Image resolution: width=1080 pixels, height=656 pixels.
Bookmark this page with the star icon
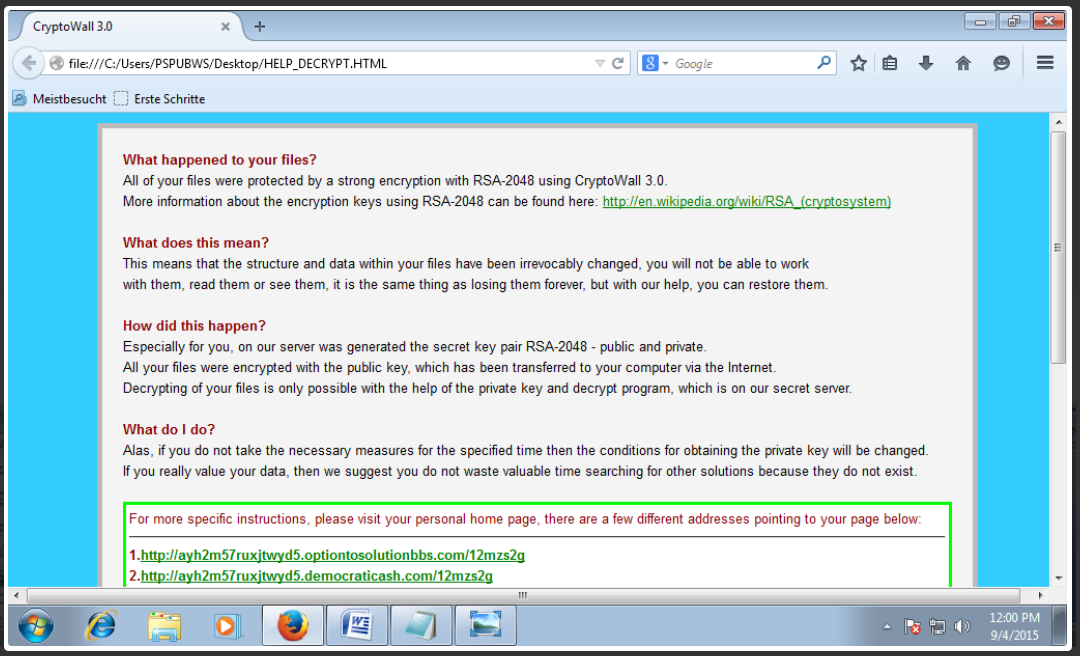tap(858, 63)
